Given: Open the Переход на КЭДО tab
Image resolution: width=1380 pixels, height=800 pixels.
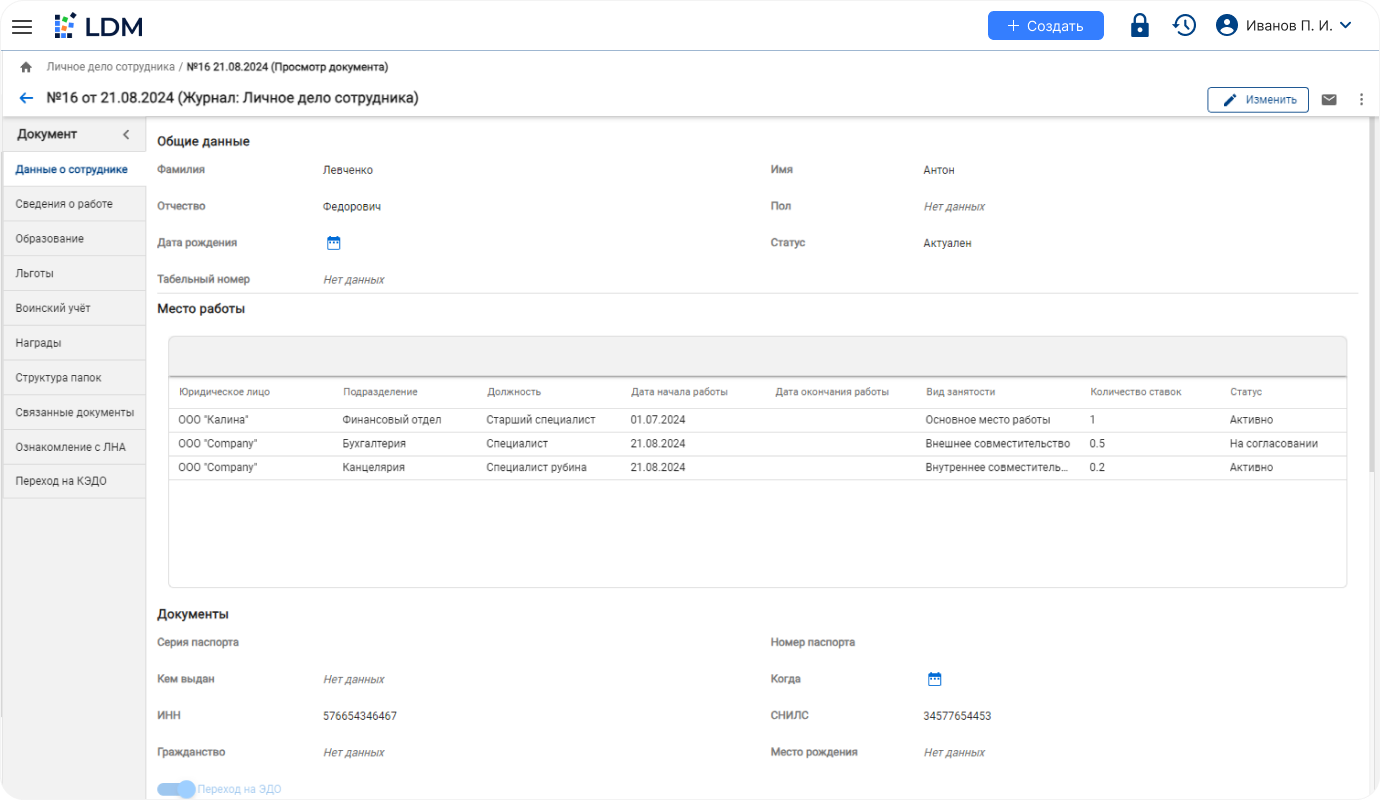Looking at the screenshot, I should [74, 481].
